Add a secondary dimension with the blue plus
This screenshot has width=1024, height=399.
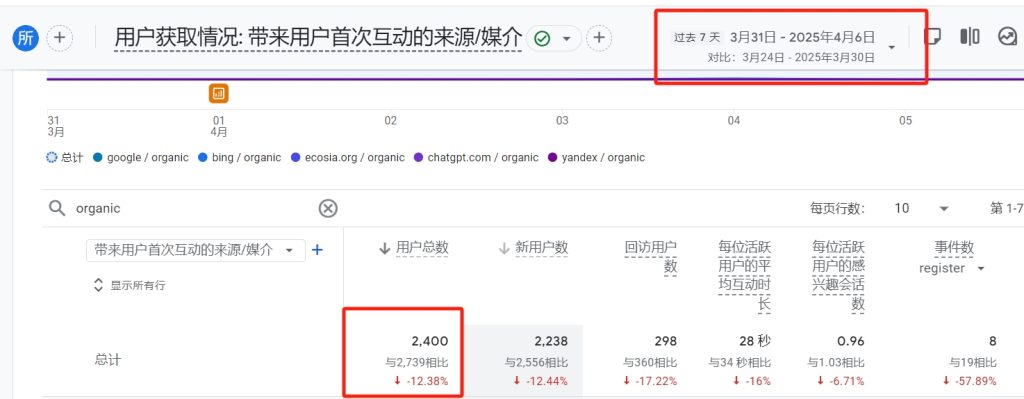click(x=317, y=249)
